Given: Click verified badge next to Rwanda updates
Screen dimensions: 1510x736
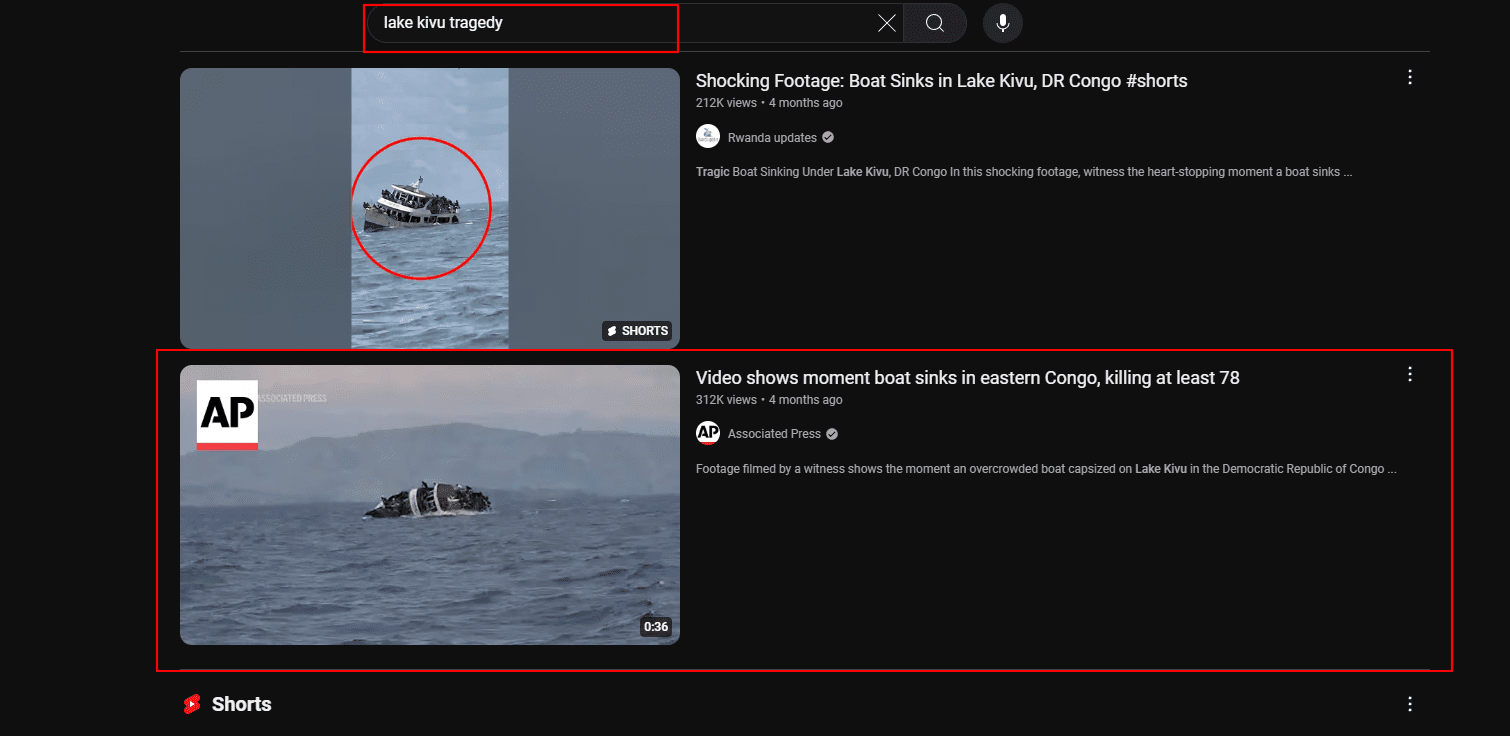Looking at the screenshot, I should (x=828, y=138).
